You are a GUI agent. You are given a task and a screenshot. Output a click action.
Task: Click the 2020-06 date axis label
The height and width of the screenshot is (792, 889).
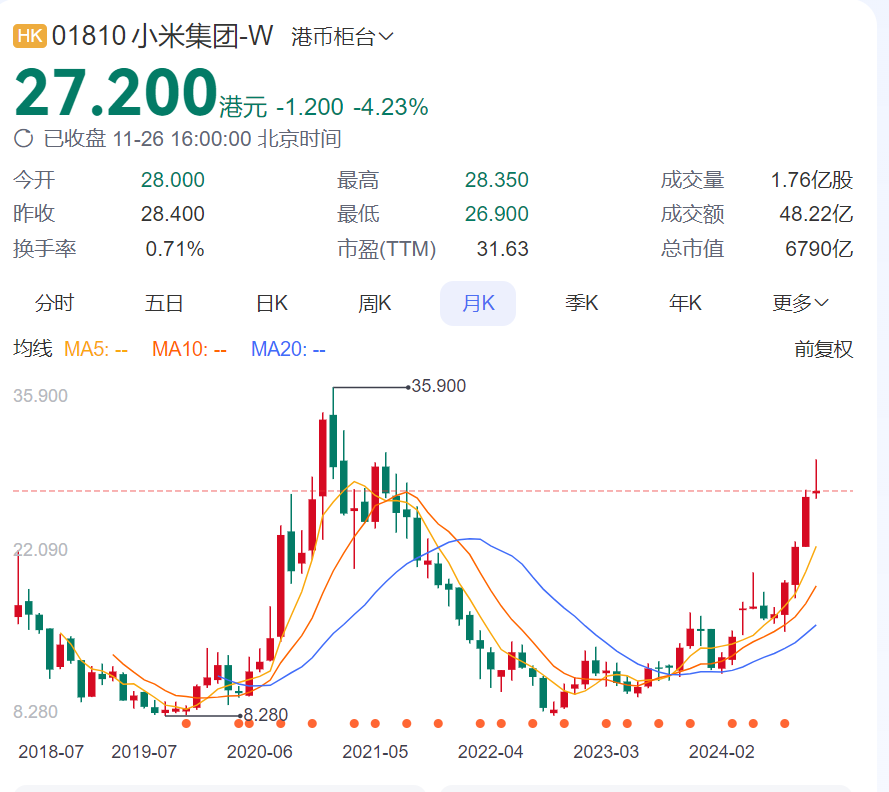[x=260, y=752]
